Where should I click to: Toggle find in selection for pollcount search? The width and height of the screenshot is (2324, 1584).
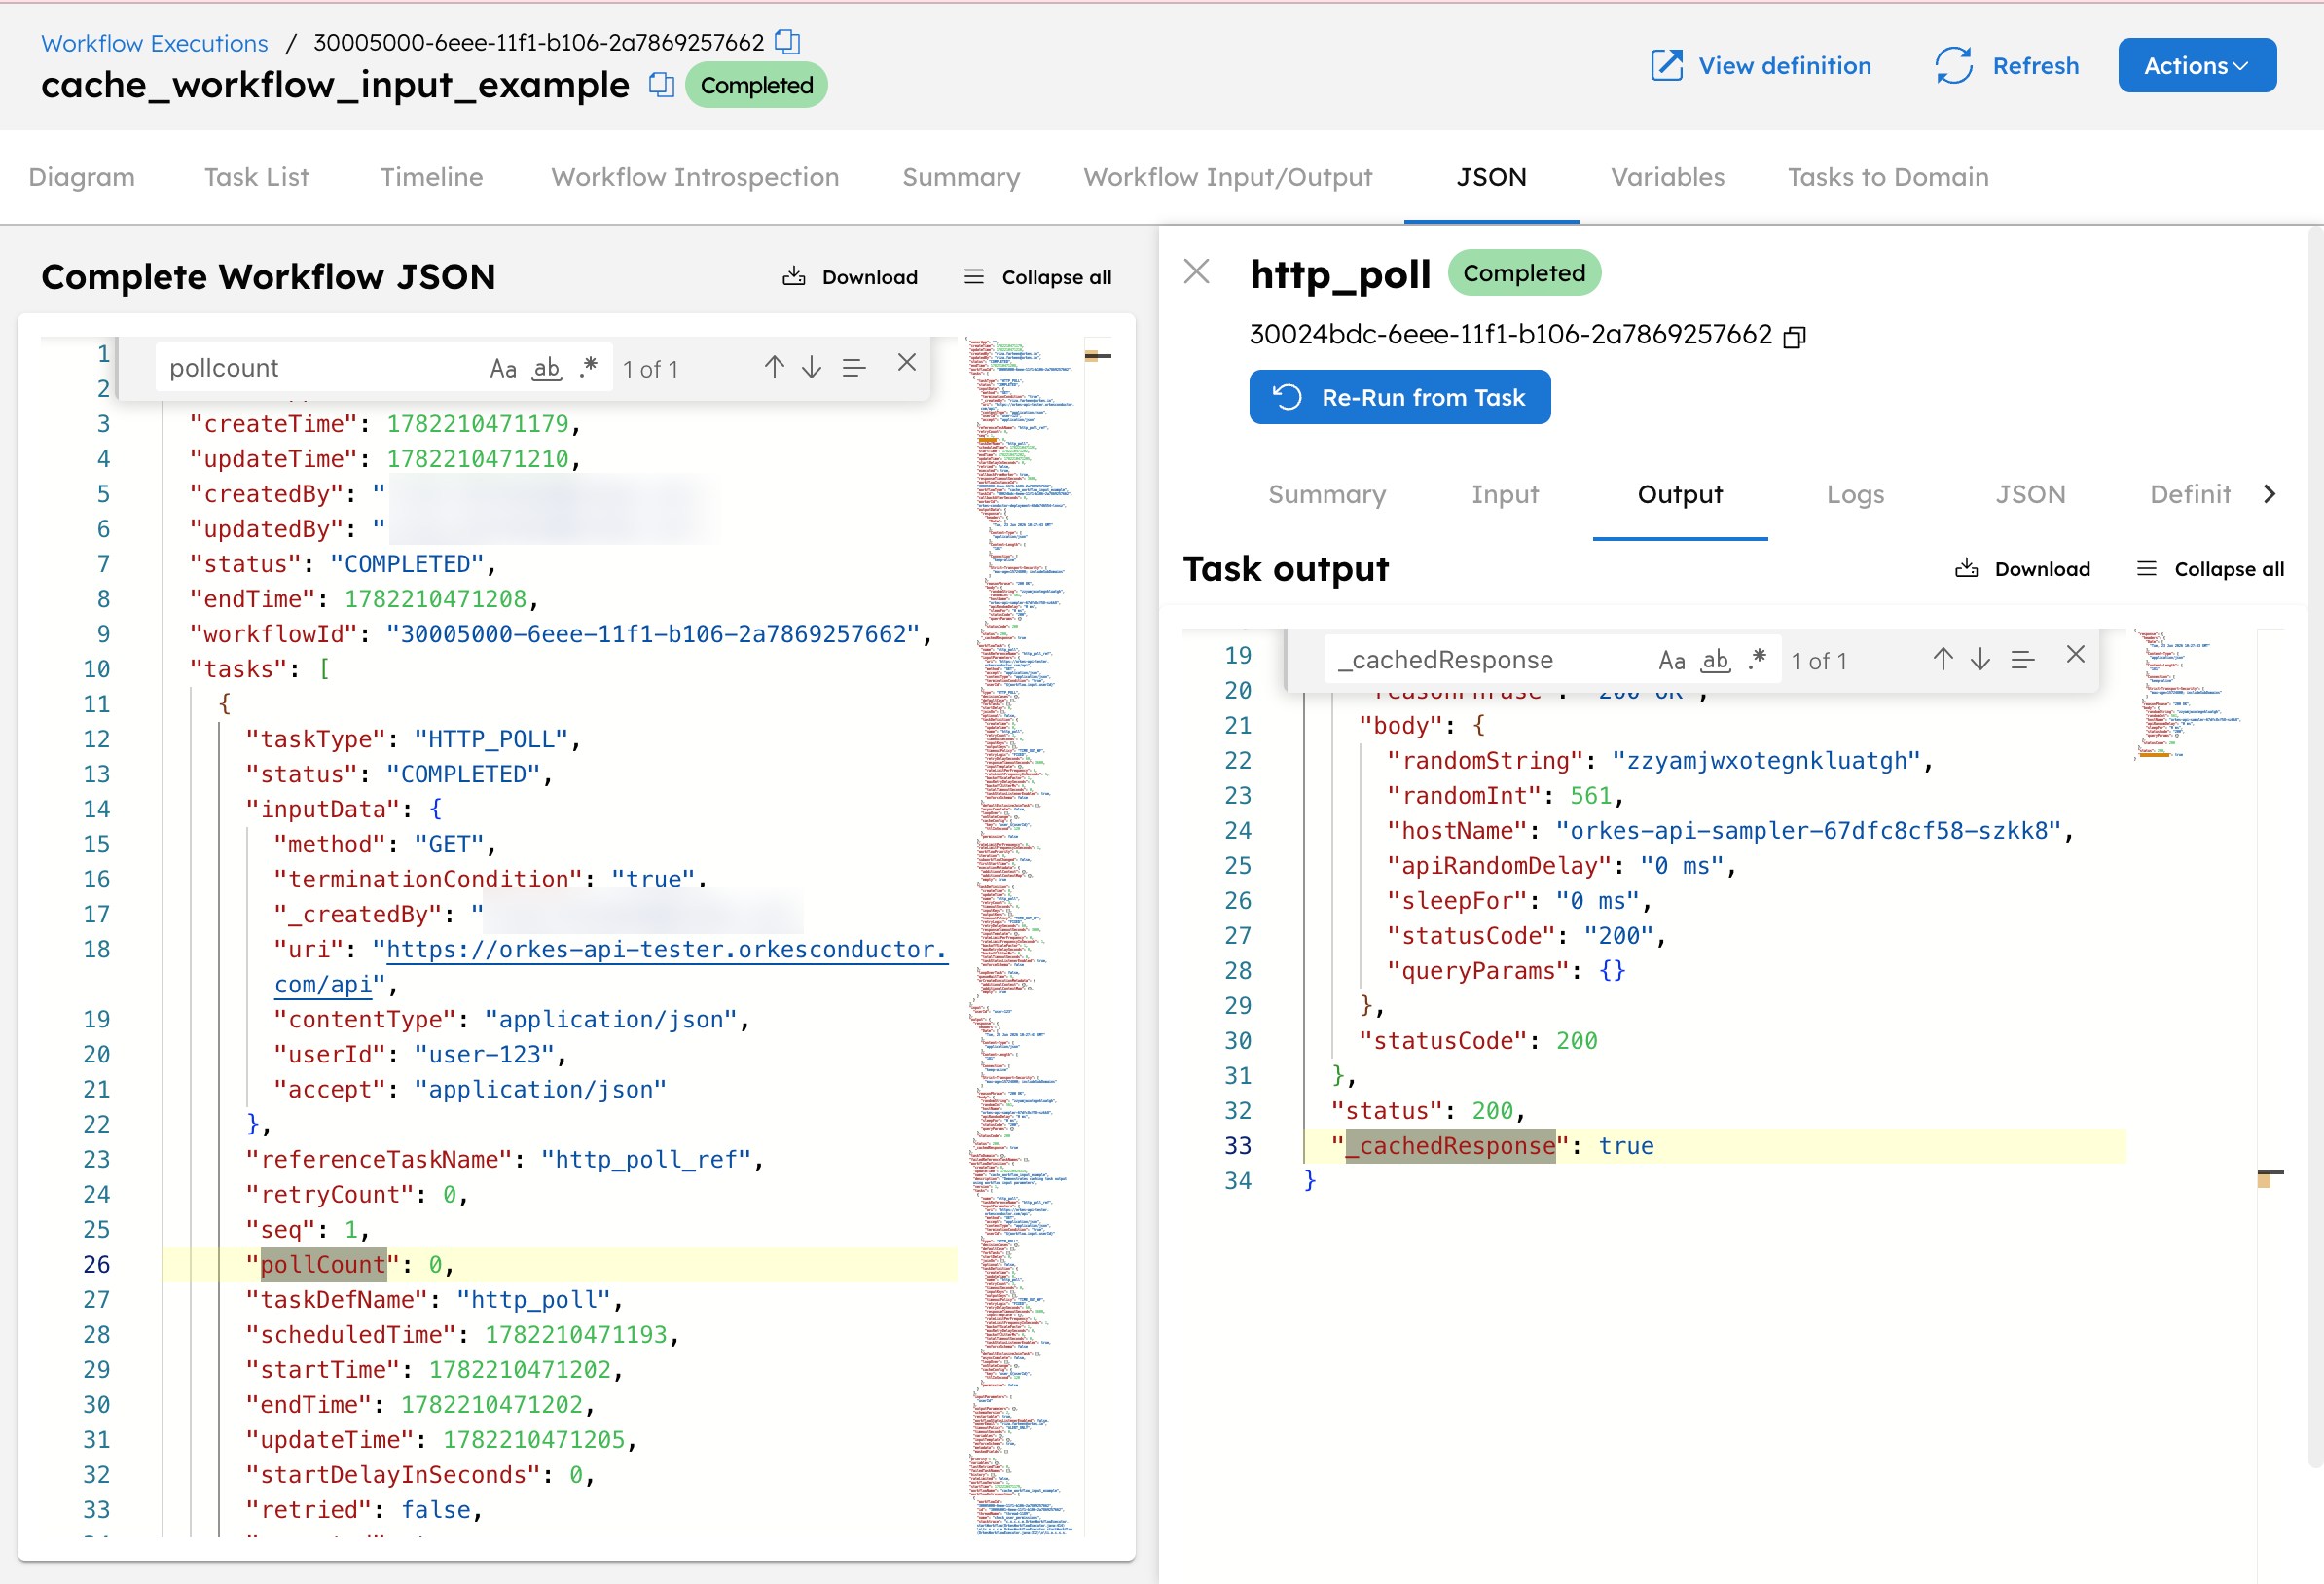click(853, 368)
